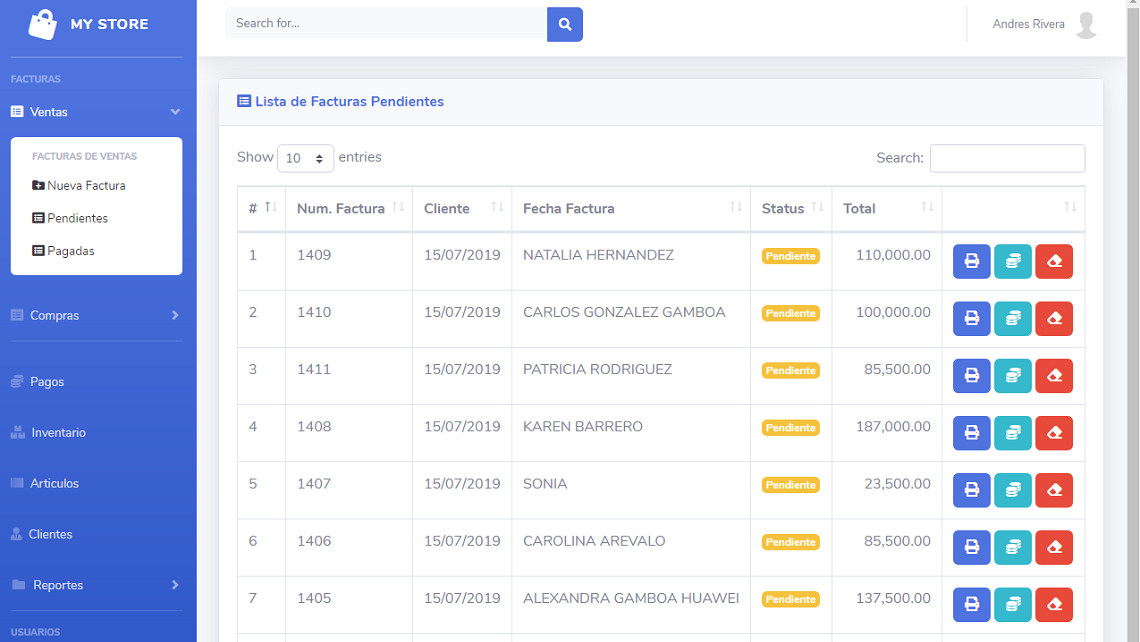Open Nueva Factura from the sales submenu
This screenshot has height=642, width=1140.
pyautogui.click(x=85, y=185)
